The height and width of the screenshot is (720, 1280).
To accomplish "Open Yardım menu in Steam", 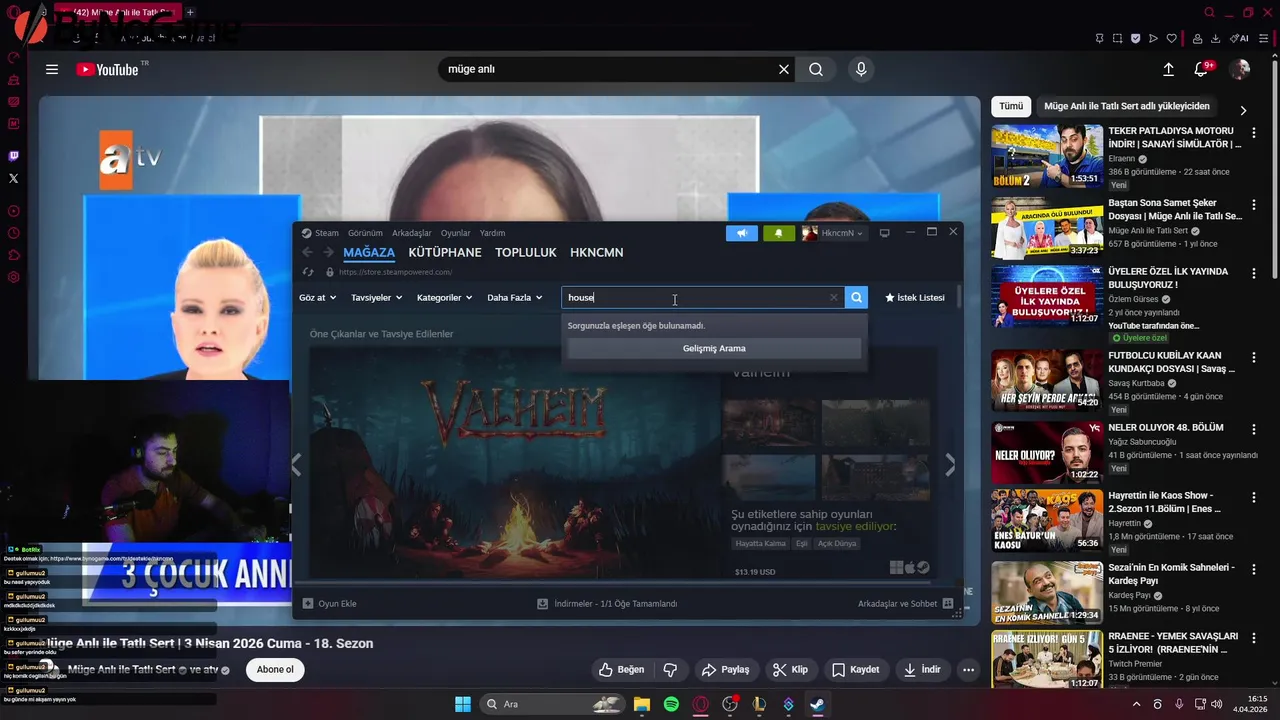I will pos(492,233).
